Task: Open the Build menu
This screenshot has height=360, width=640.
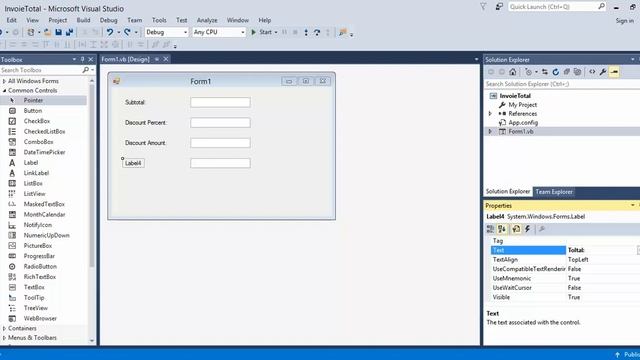Action: click(83, 20)
